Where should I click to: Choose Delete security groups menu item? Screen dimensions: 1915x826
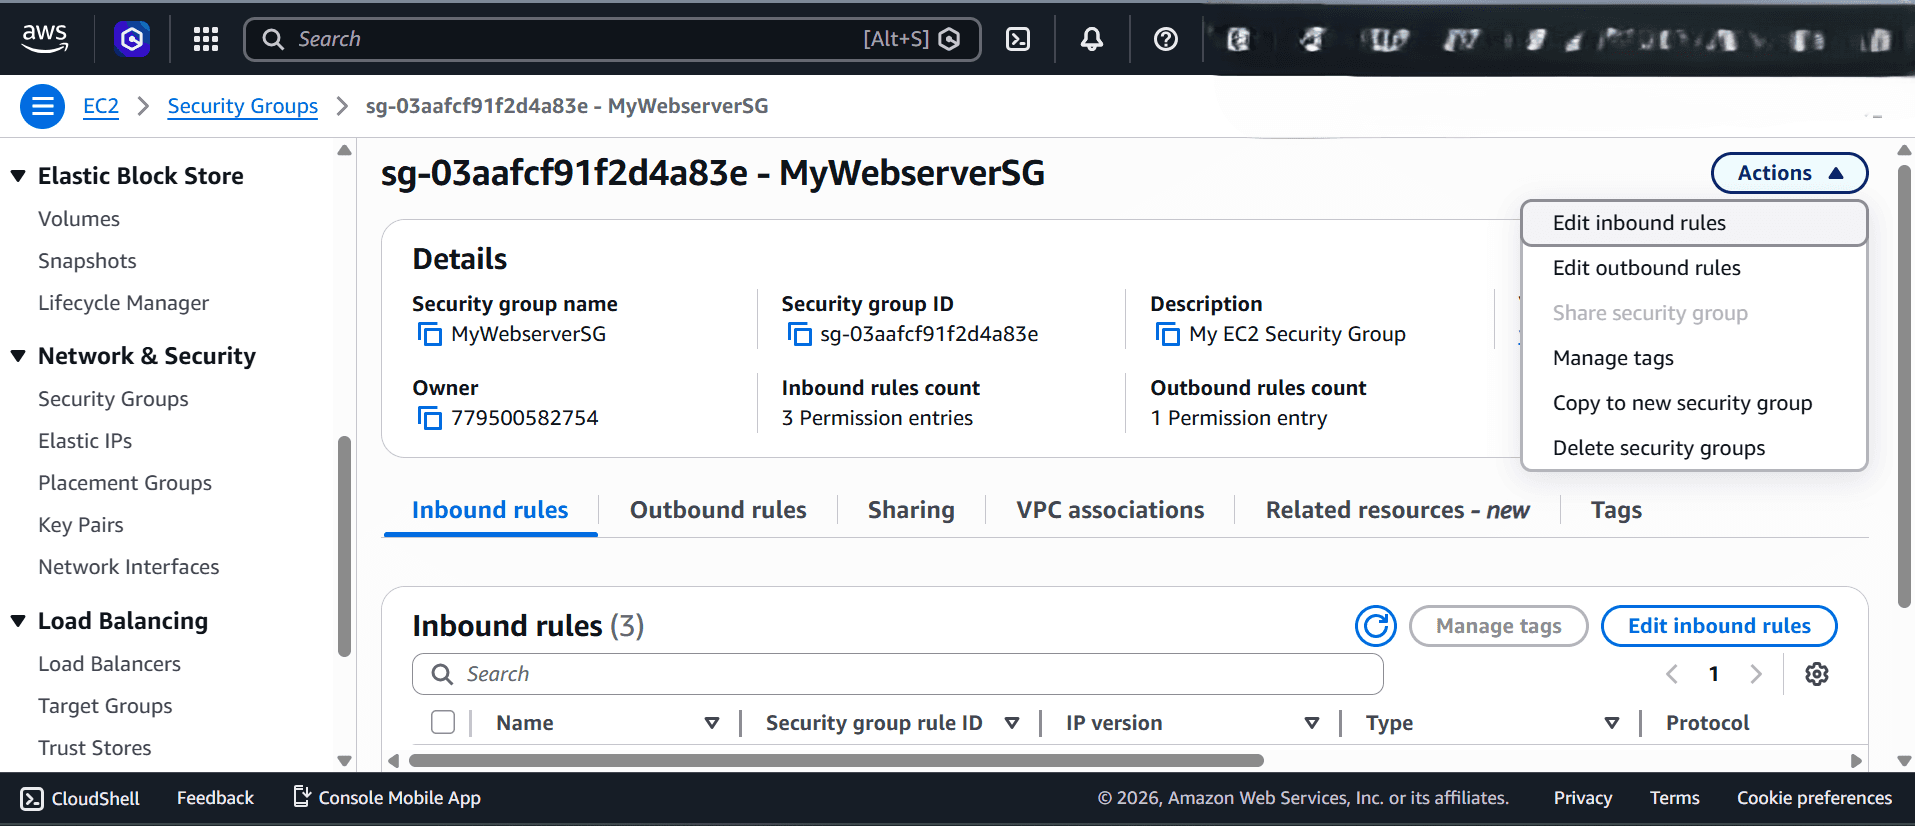(x=1694, y=448)
